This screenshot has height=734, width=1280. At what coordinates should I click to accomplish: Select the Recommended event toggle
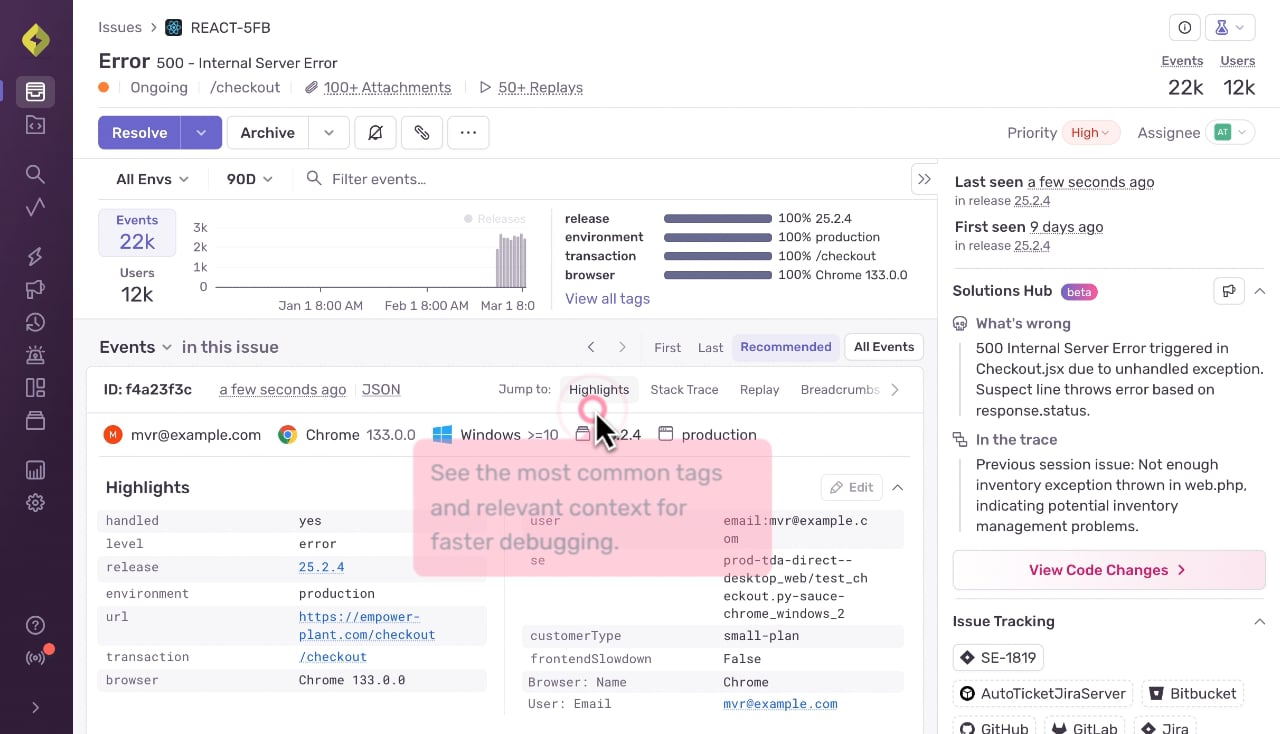pyautogui.click(x=786, y=347)
